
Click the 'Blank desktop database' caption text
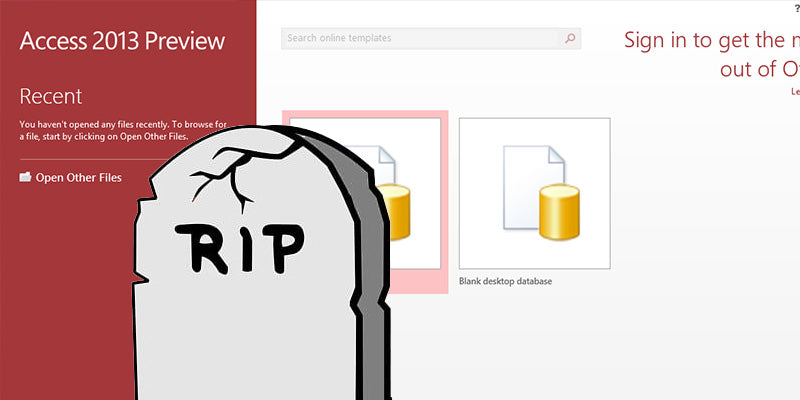tap(505, 281)
